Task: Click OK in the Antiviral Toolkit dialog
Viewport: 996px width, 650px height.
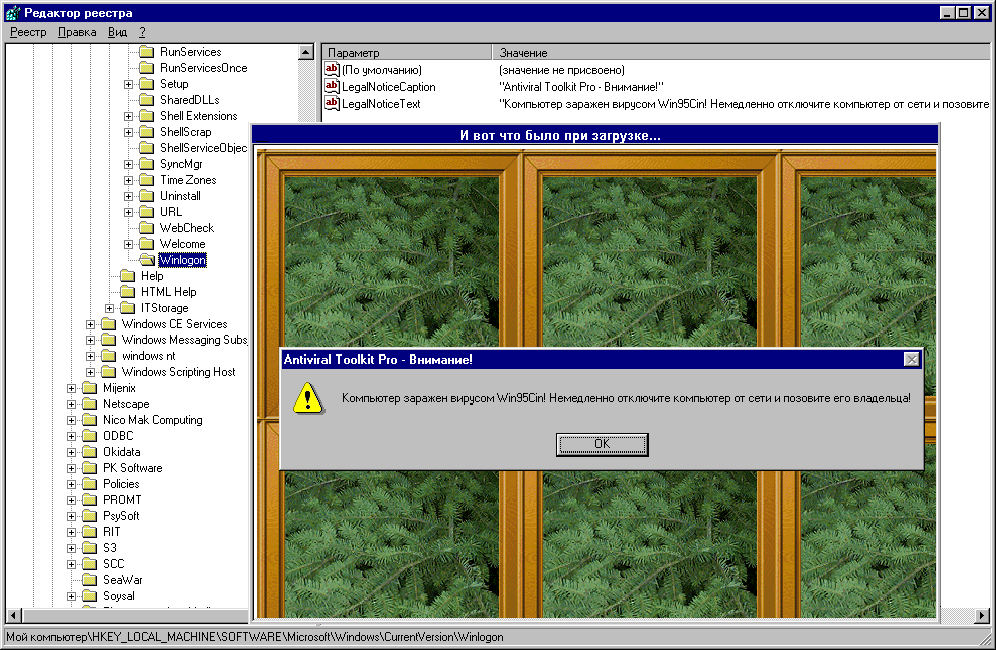Action: pos(602,444)
